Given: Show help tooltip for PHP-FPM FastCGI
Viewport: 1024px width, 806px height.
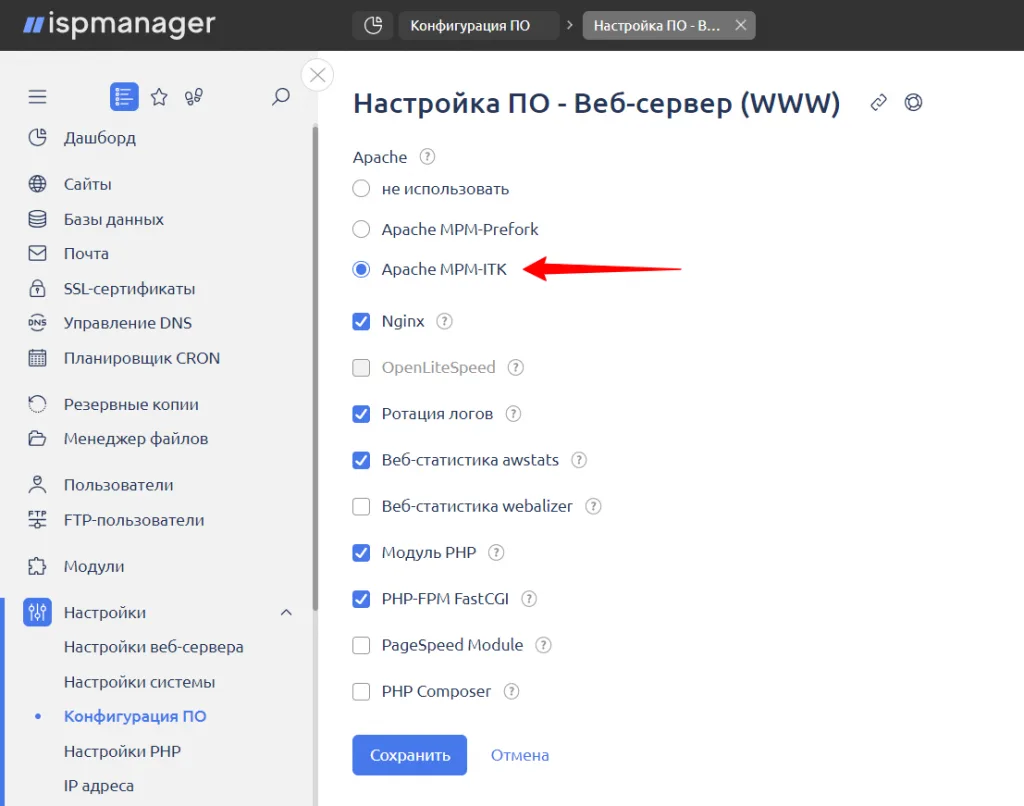Looking at the screenshot, I should (x=529, y=599).
